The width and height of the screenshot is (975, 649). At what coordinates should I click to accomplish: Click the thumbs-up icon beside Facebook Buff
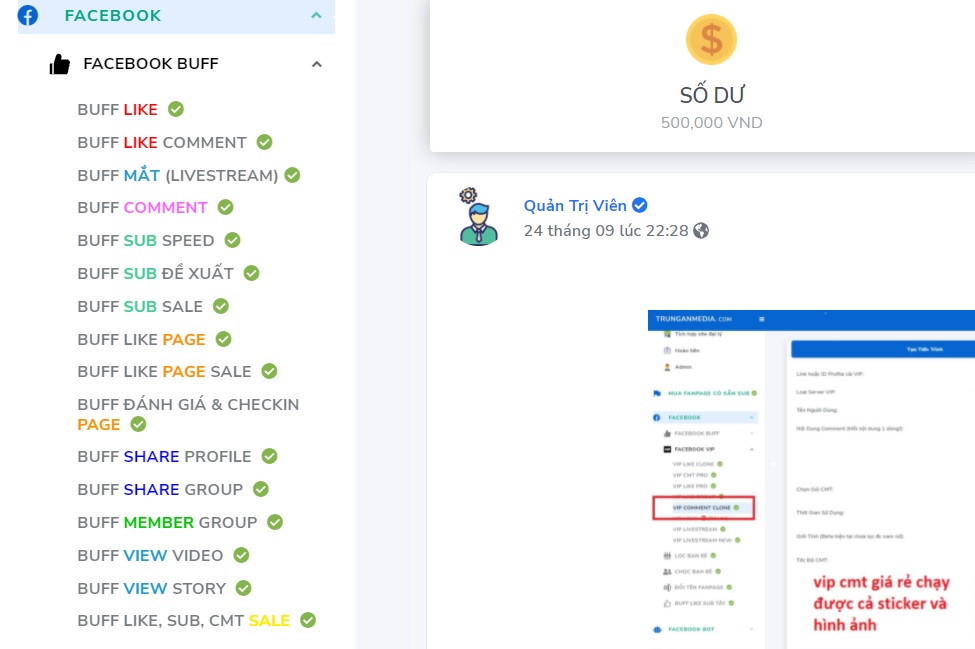(x=60, y=64)
